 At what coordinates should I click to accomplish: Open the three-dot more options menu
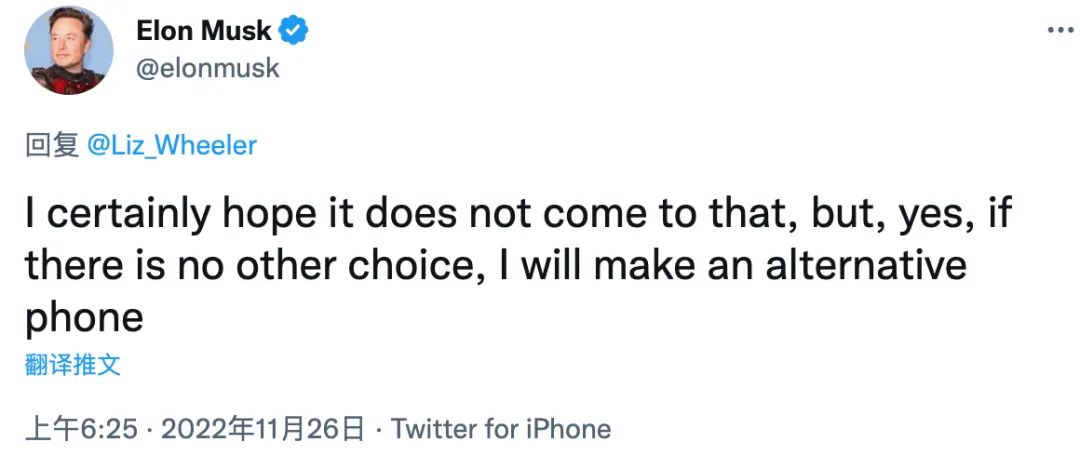coord(1060,30)
